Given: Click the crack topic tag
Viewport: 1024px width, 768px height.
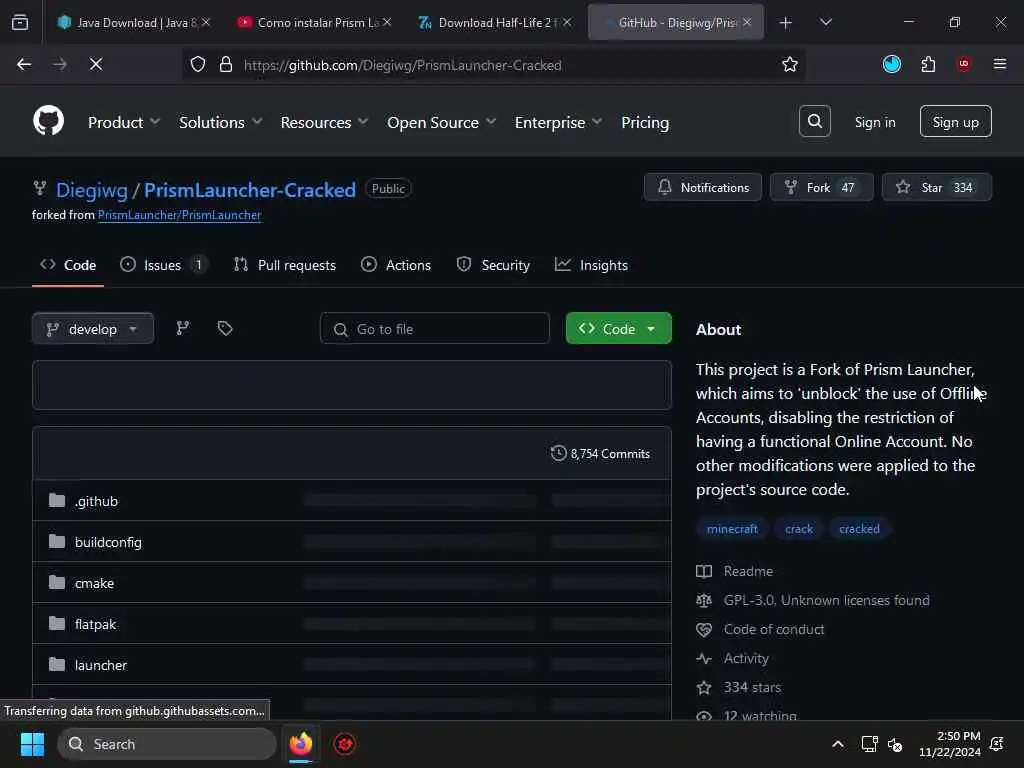Looking at the screenshot, I should [x=799, y=528].
